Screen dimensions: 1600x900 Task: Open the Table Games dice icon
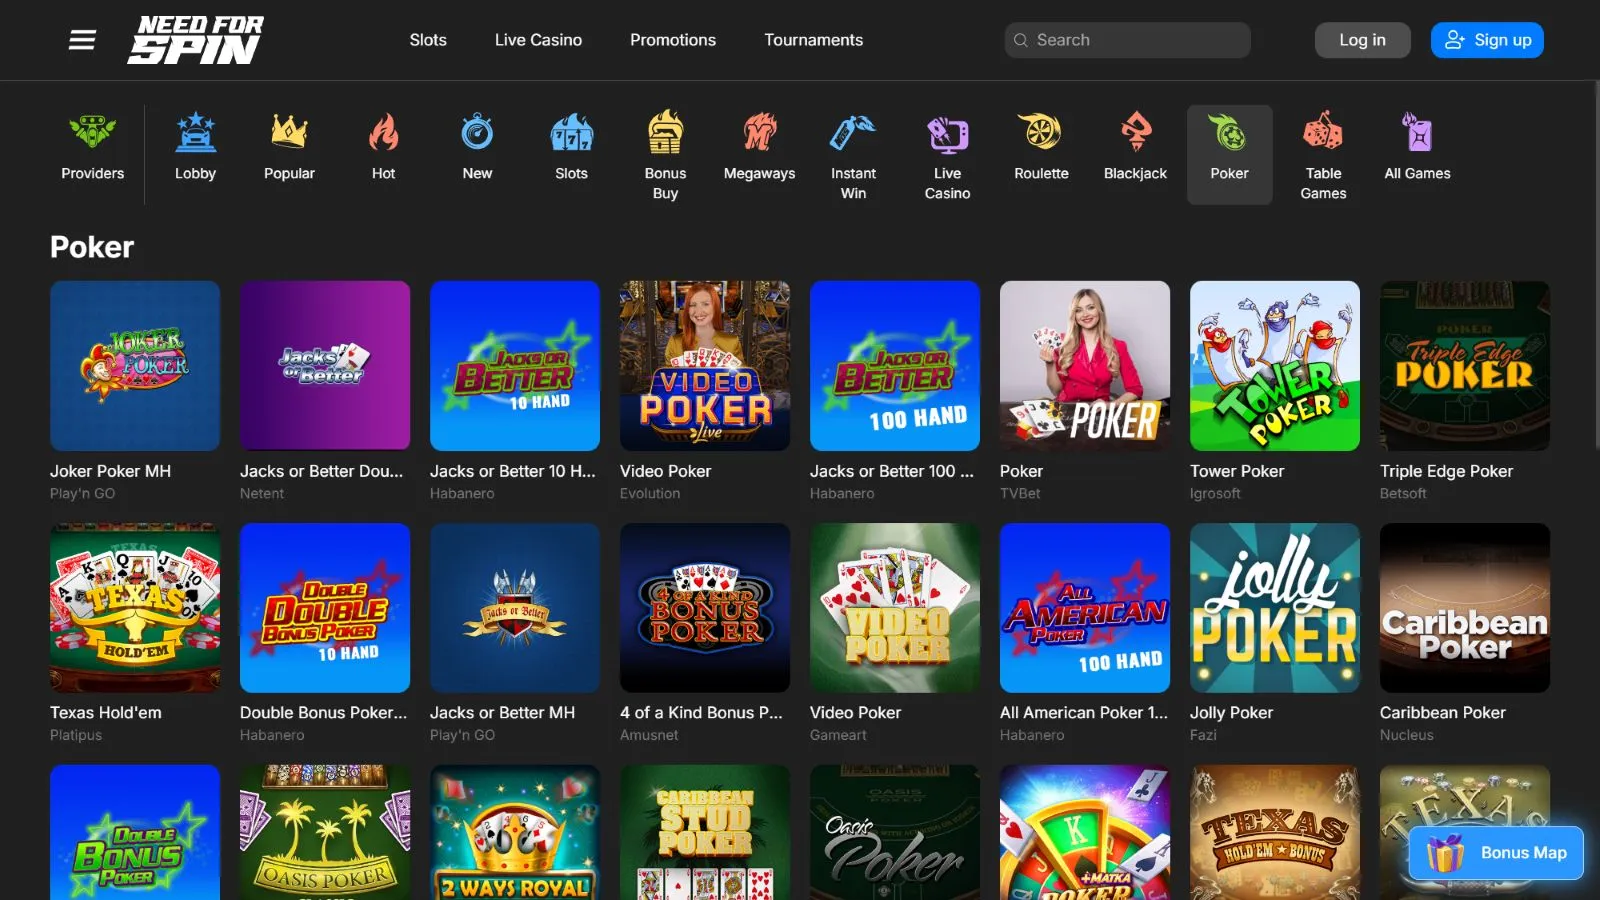(1323, 133)
